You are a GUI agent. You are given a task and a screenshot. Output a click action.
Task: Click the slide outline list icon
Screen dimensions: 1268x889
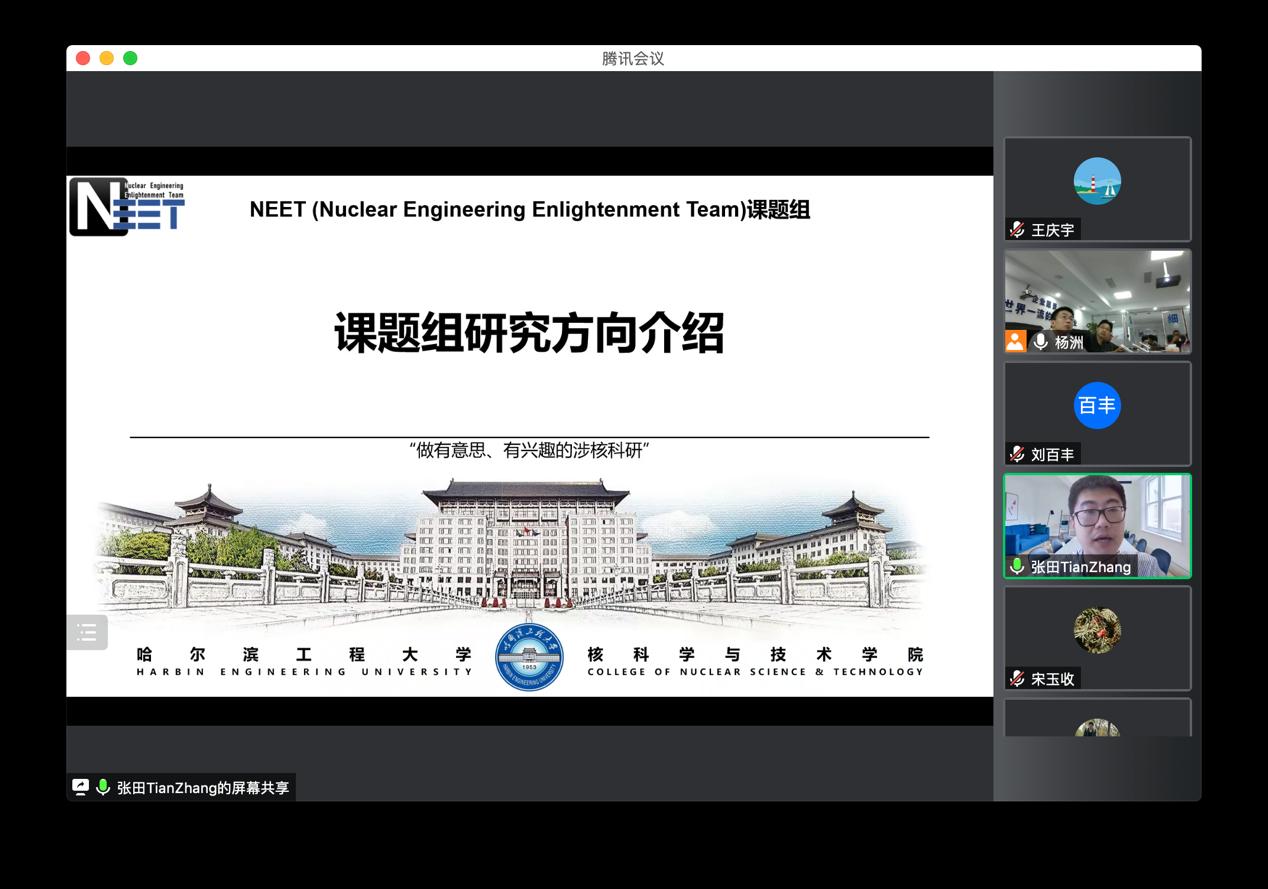pos(87,632)
